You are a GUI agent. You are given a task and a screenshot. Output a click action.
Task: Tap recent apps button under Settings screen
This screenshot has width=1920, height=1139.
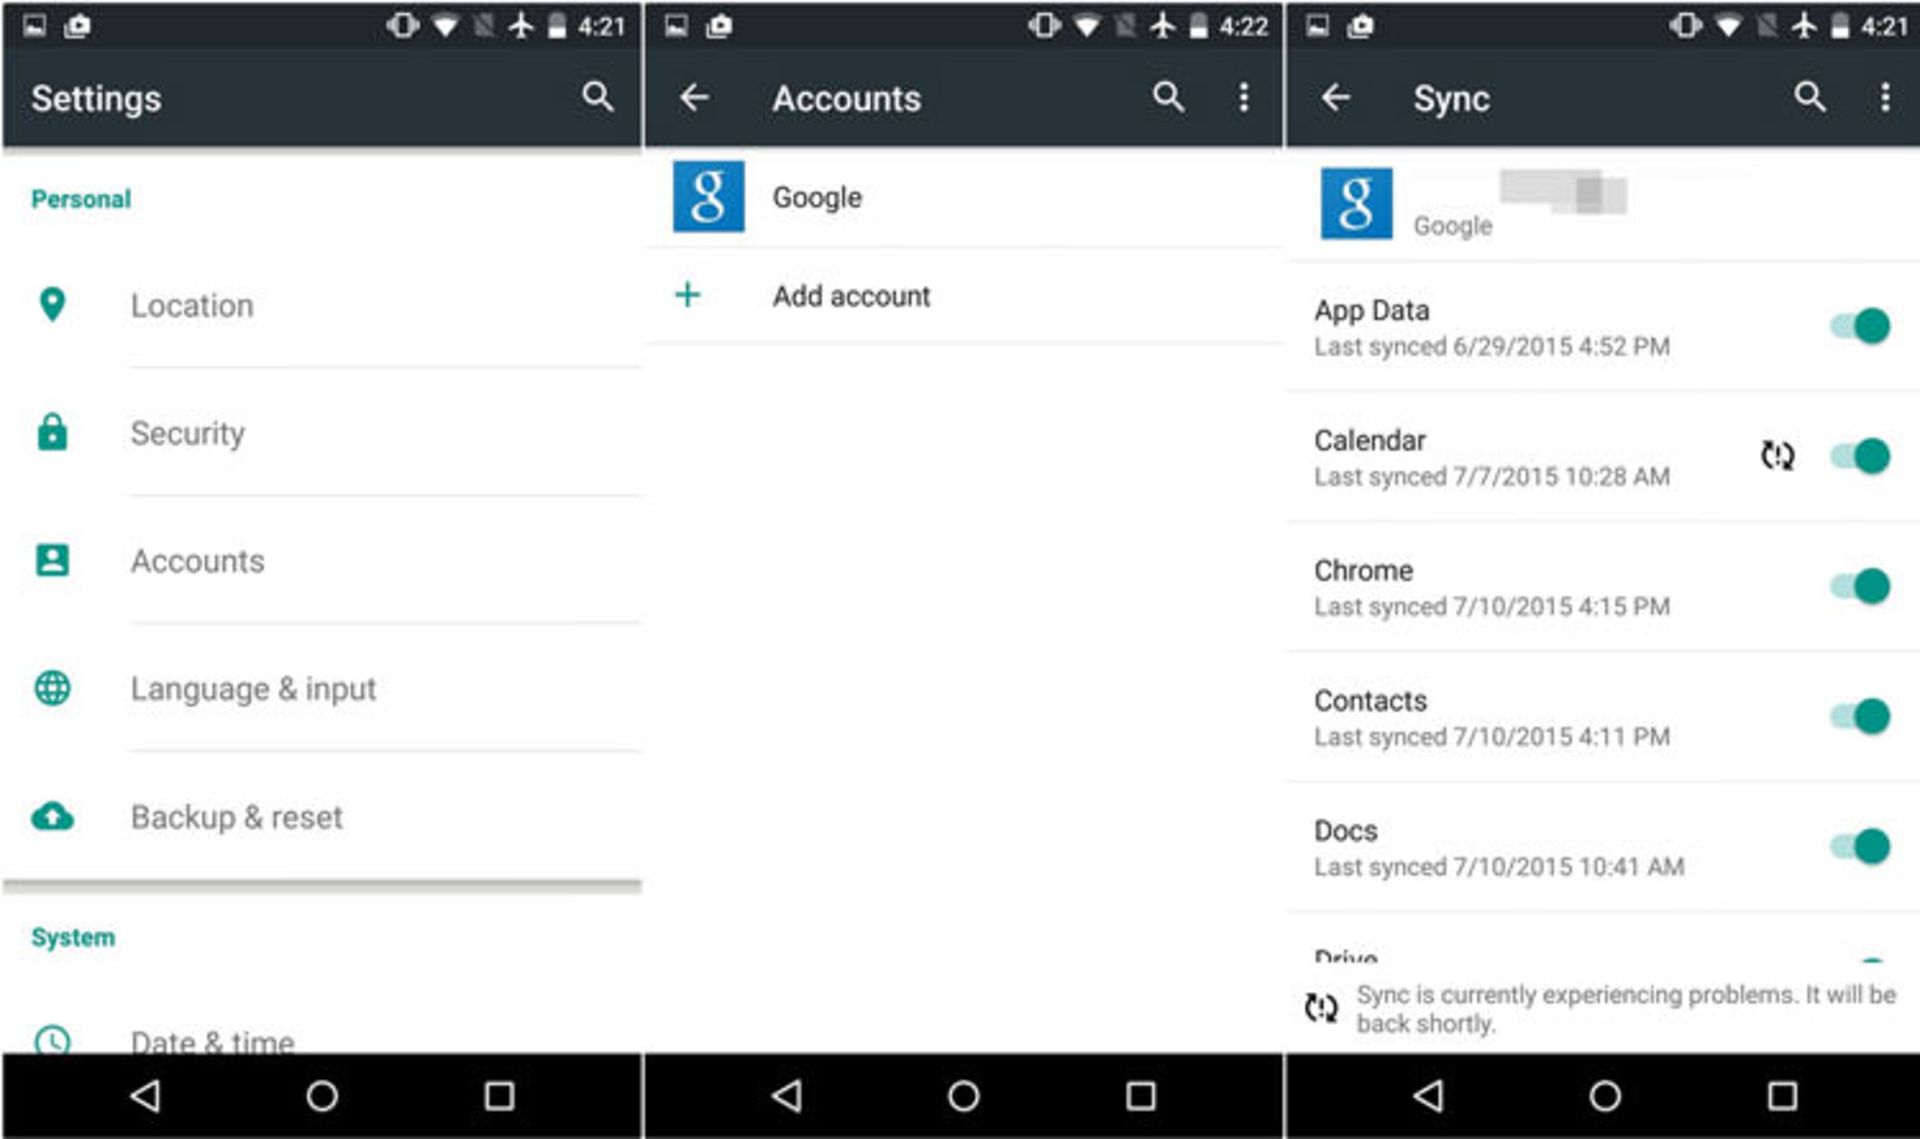(x=499, y=1096)
